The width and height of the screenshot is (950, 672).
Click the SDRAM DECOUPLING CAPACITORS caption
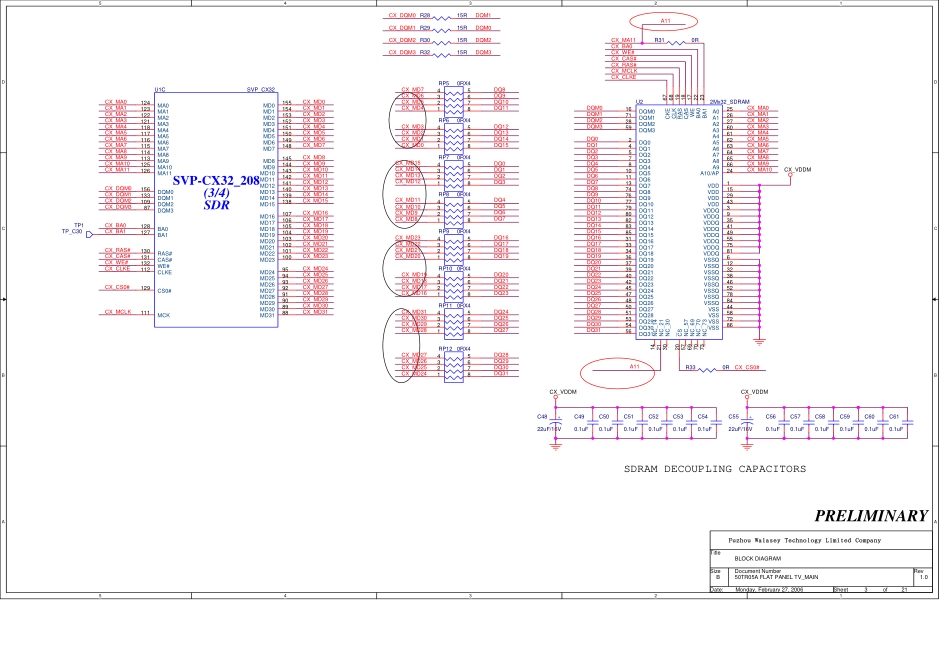pyautogui.click(x=714, y=469)
